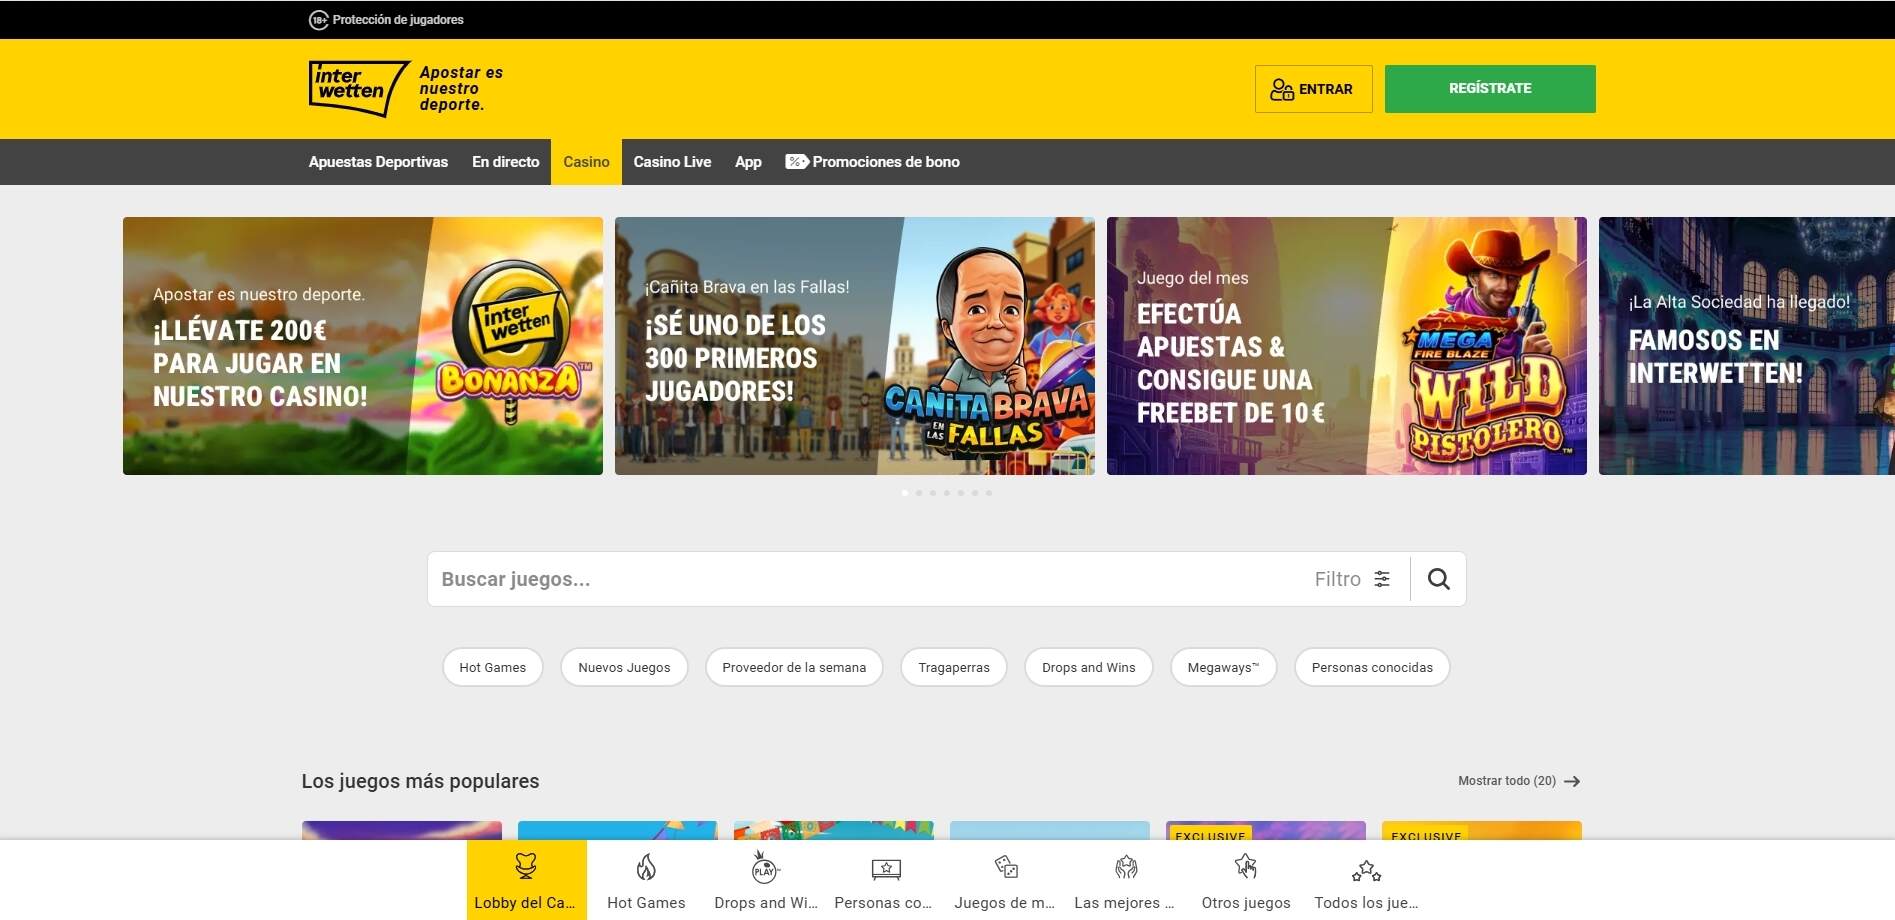1895x920 pixels.
Task: Open the App menu item
Action: click(x=748, y=162)
